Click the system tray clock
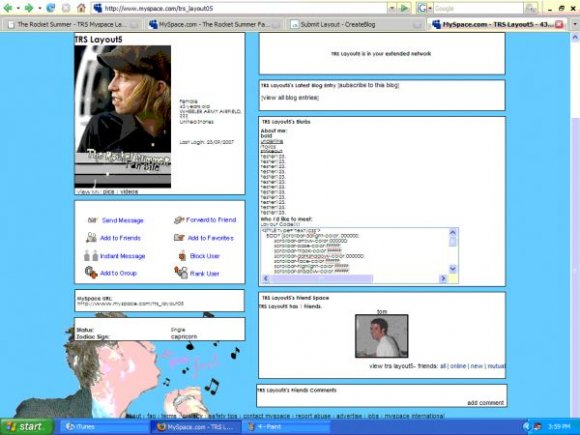The width and height of the screenshot is (580, 435). [x=559, y=427]
